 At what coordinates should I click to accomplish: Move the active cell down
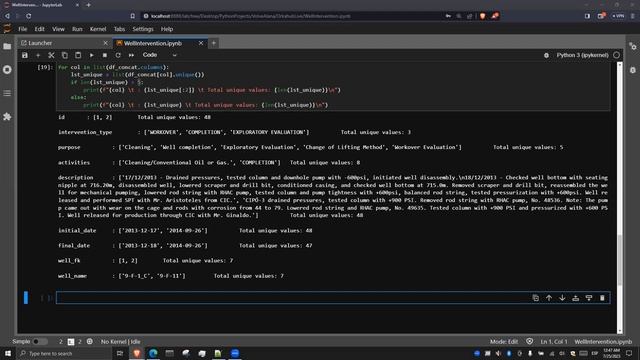point(562,298)
